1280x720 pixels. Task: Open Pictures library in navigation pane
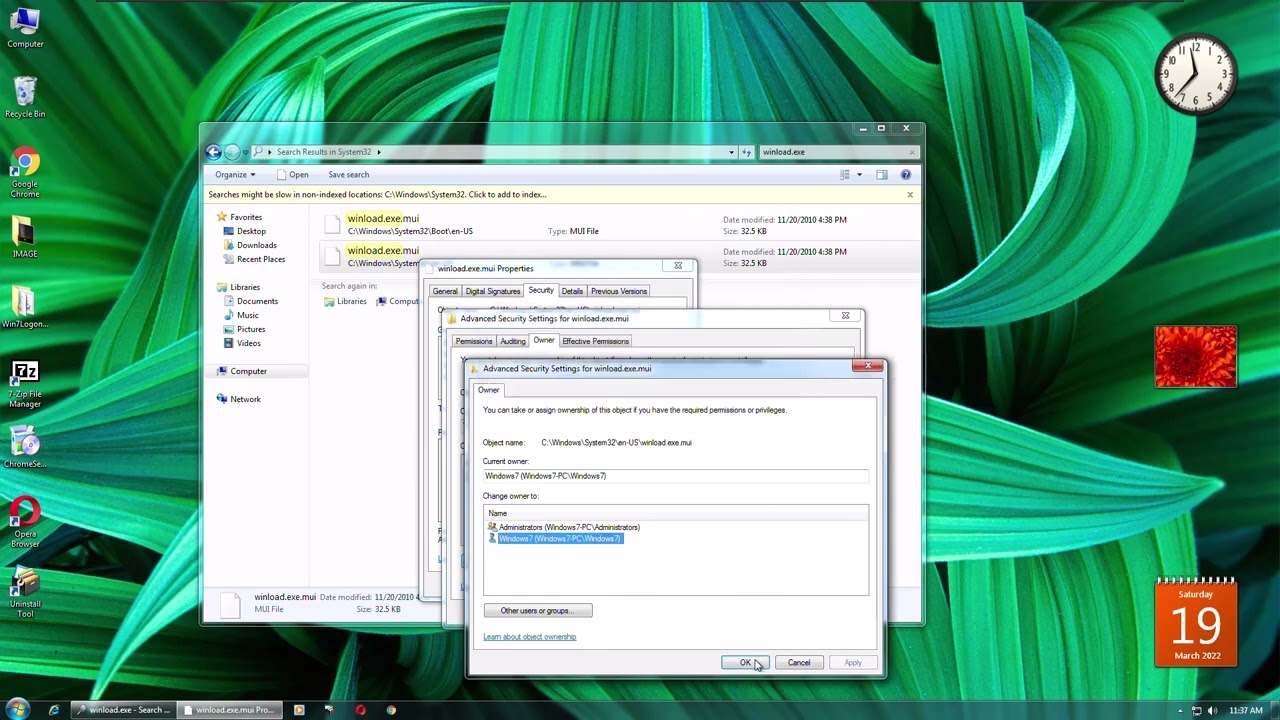pos(251,329)
